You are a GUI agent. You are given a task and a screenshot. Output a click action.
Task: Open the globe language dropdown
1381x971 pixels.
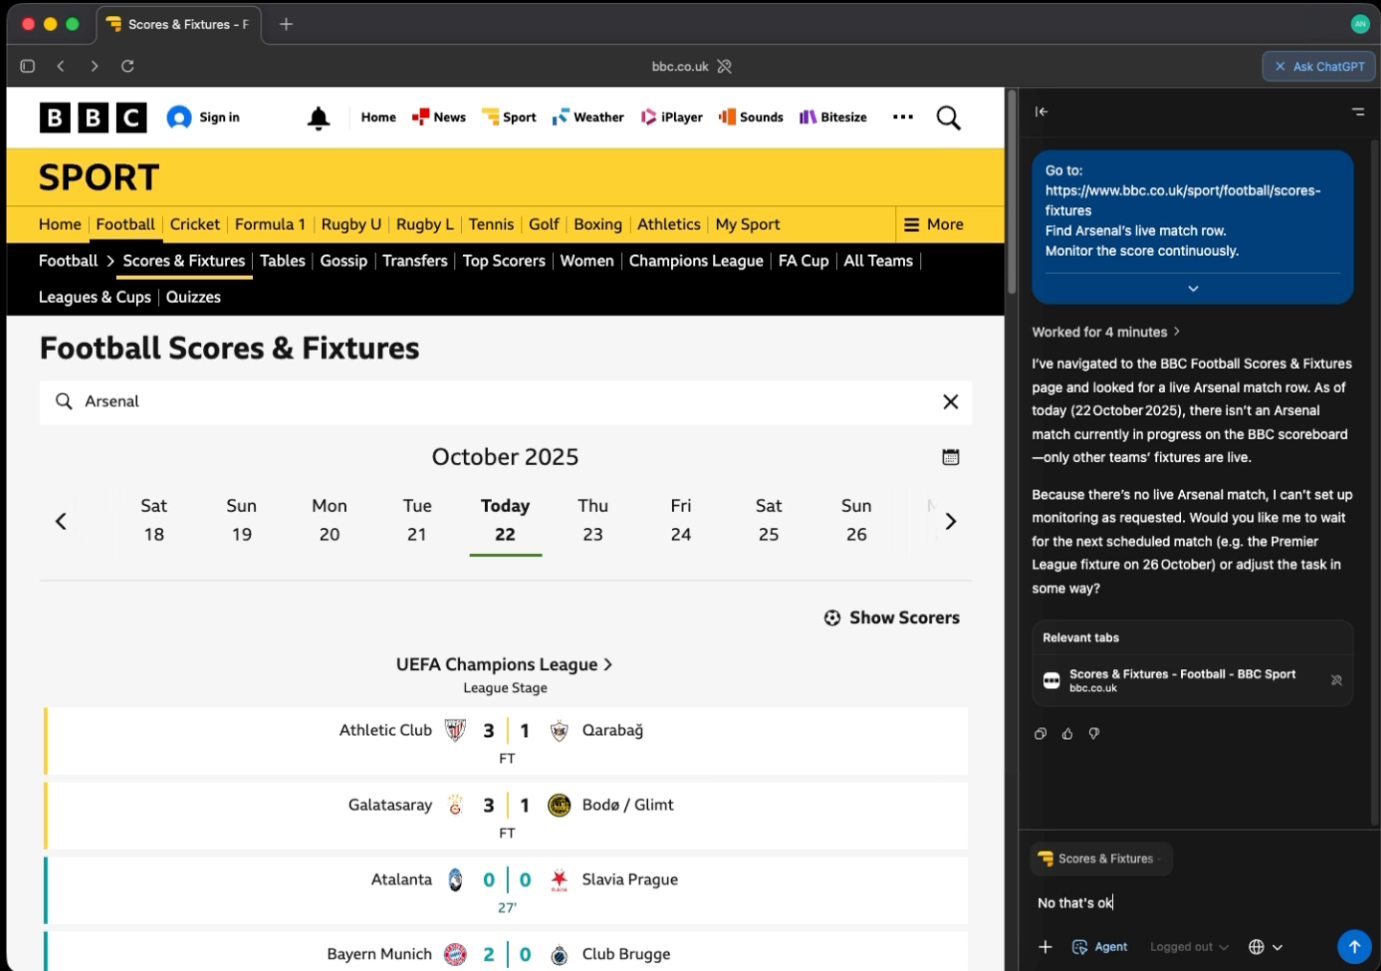[1265, 947]
